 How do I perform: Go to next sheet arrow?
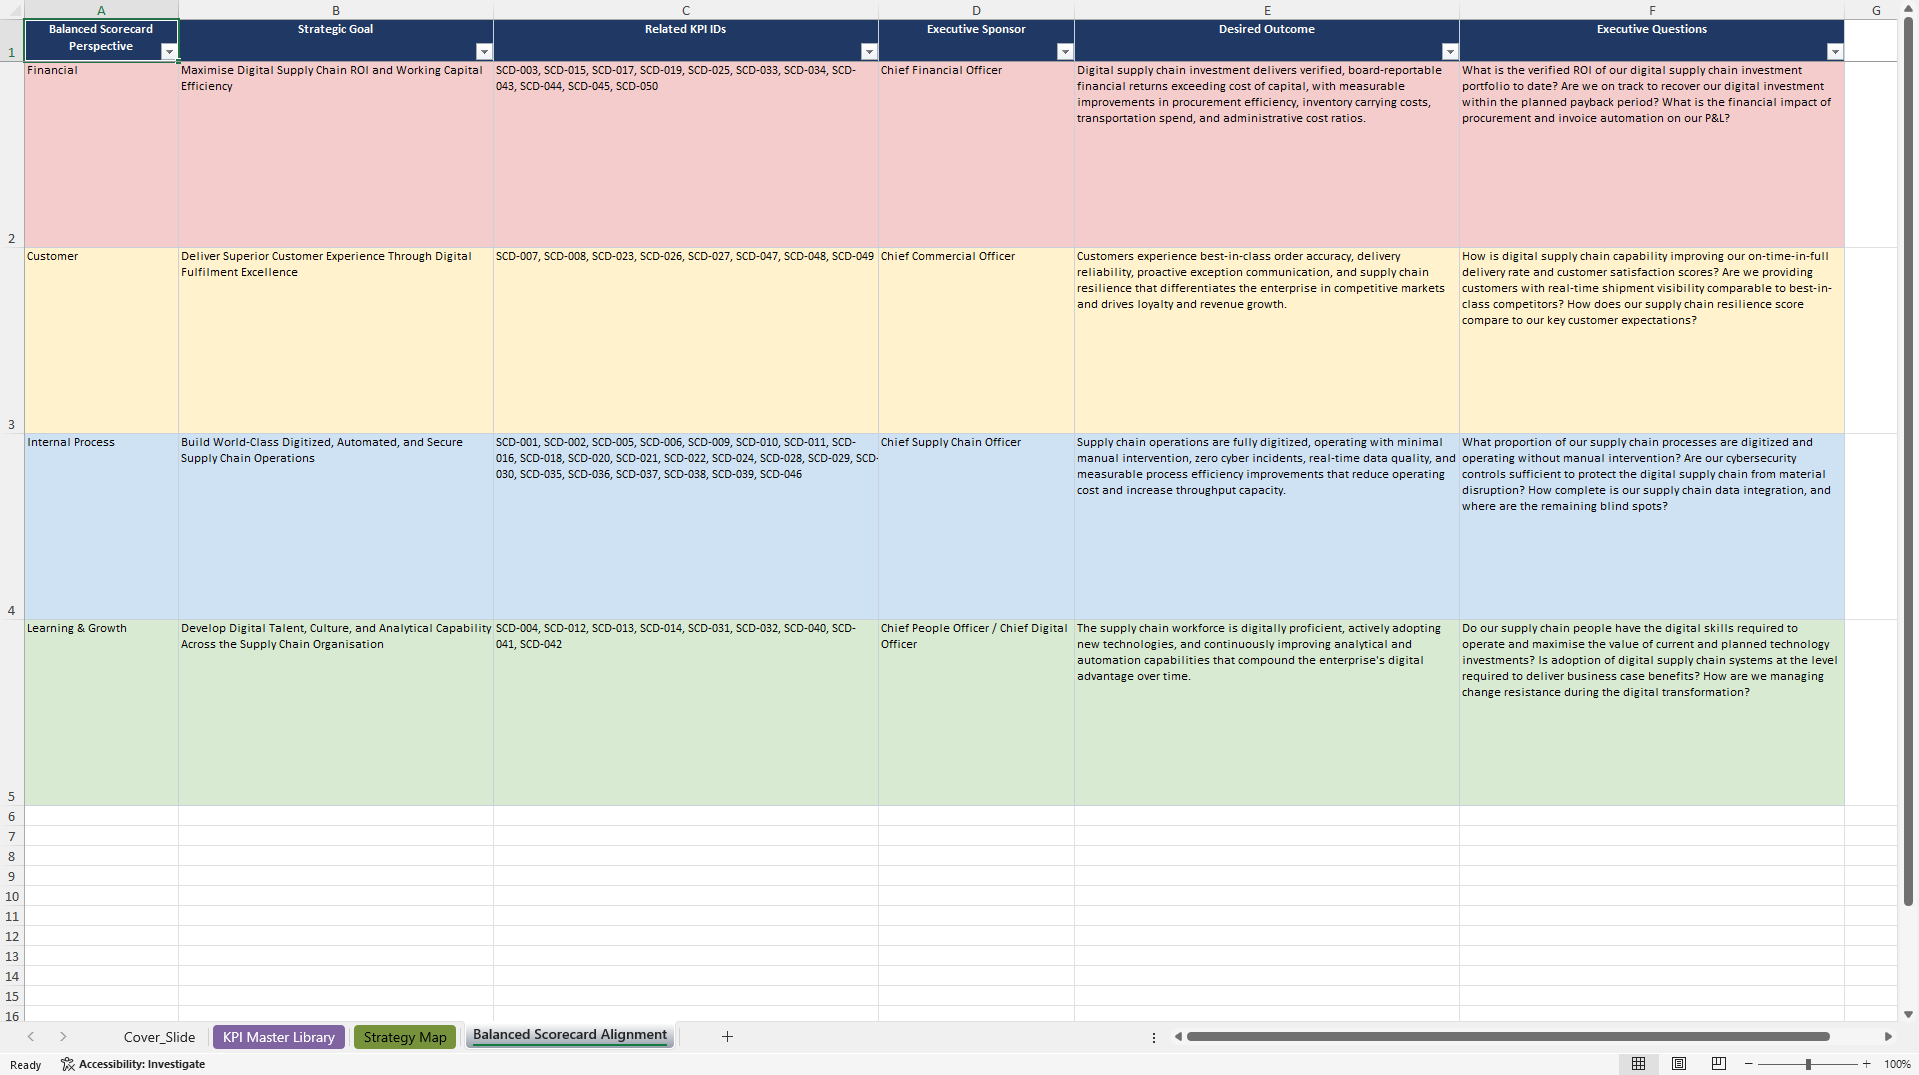click(x=63, y=1037)
